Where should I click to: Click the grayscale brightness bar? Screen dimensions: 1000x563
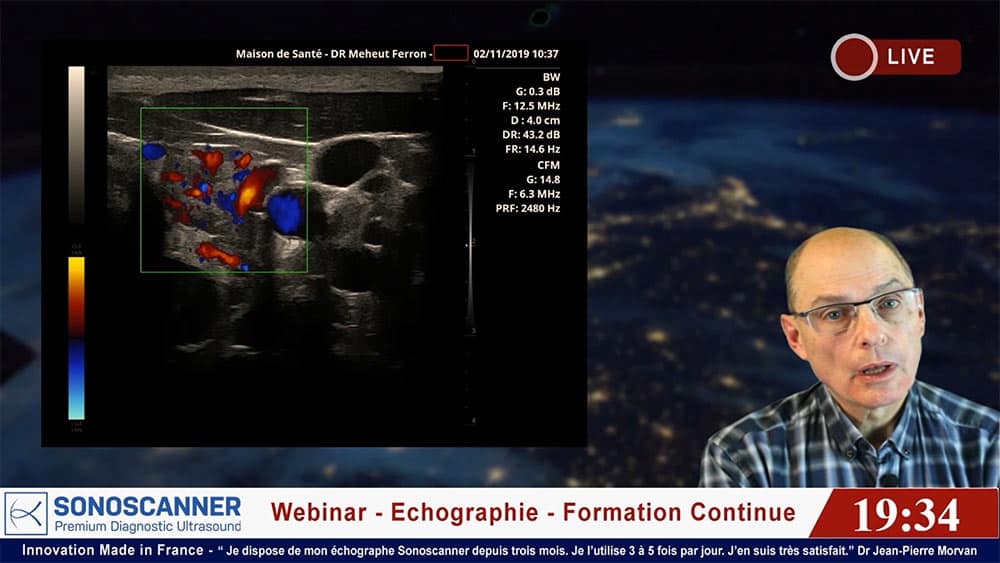(77, 145)
